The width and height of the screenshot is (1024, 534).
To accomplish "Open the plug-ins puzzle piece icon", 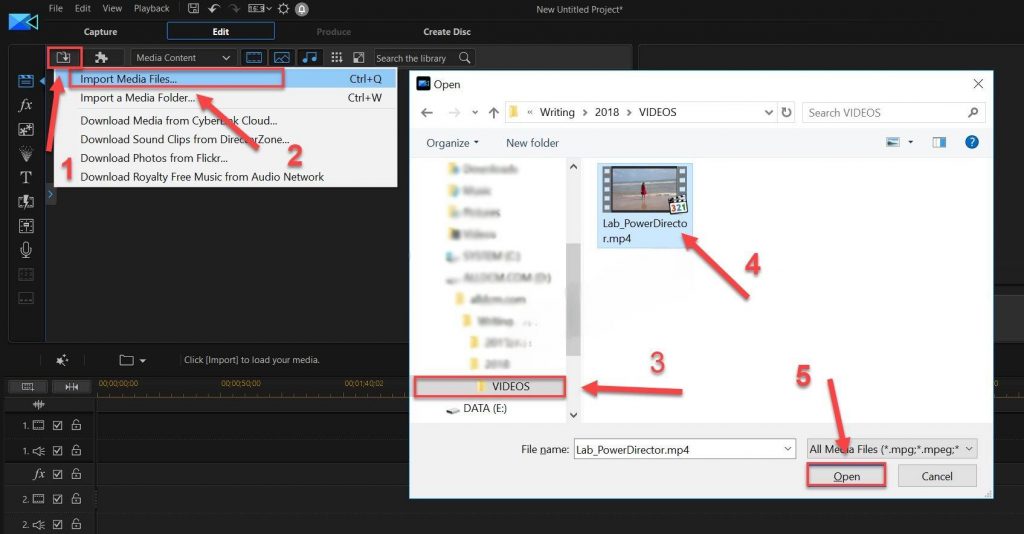I will point(101,58).
